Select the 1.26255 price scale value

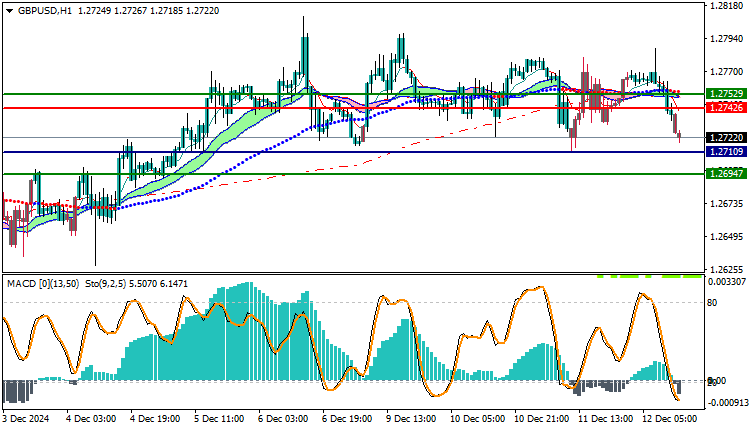tap(727, 270)
